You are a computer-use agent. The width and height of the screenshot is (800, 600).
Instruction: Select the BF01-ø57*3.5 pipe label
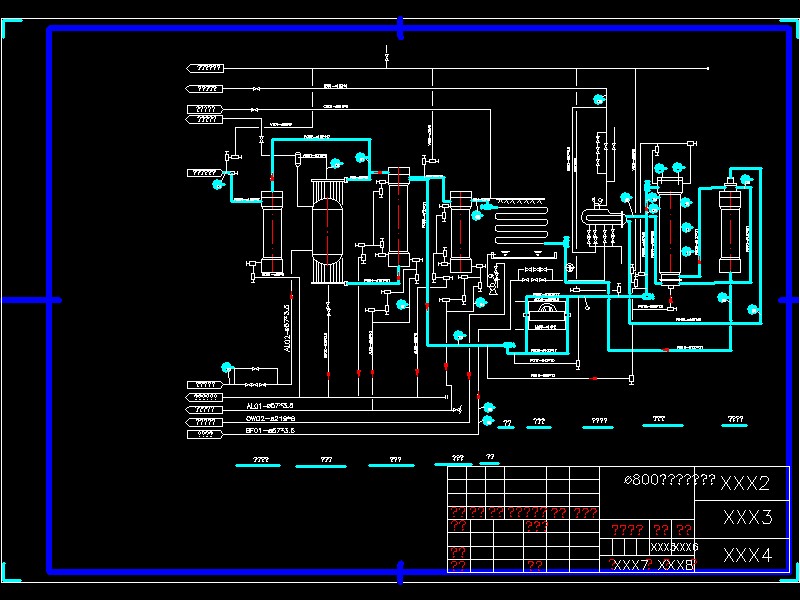click(270, 431)
